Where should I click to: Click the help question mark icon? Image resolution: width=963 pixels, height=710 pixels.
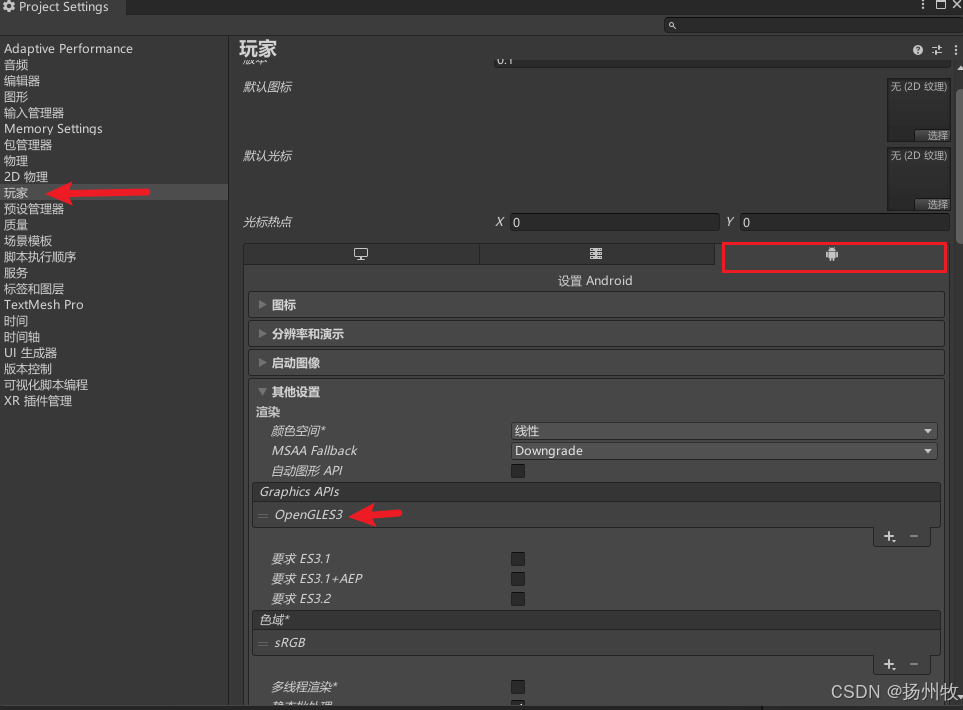[917, 50]
